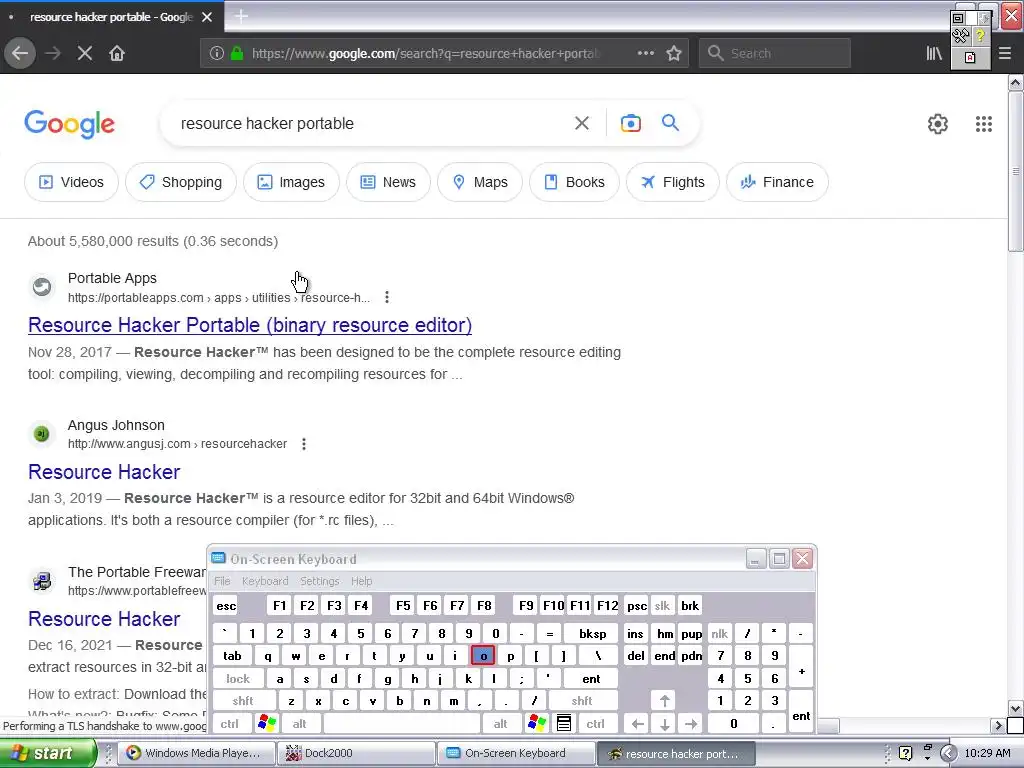Open the Settings menu in On-Screen Keyboard

point(319,581)
